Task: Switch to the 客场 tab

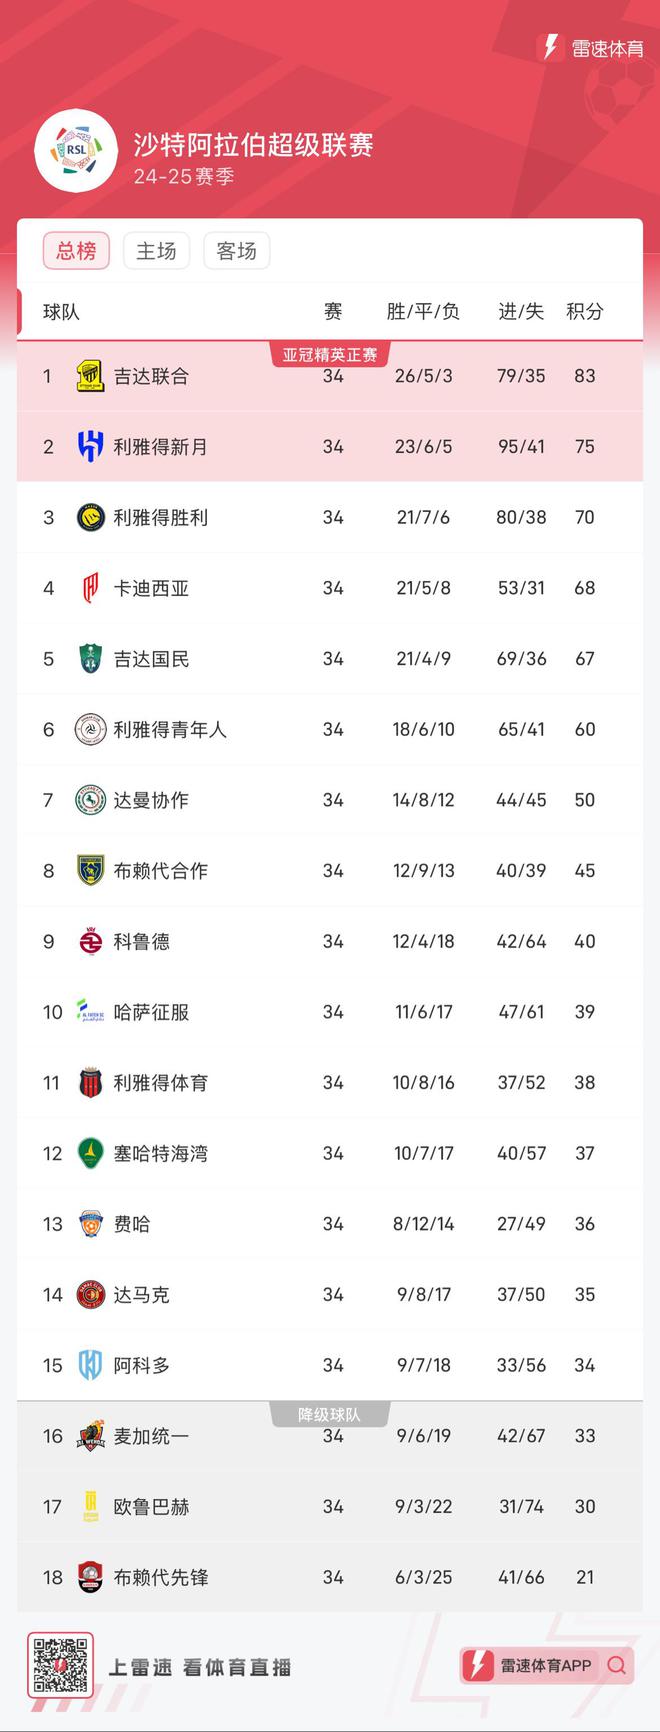Action: pos(236,251)
